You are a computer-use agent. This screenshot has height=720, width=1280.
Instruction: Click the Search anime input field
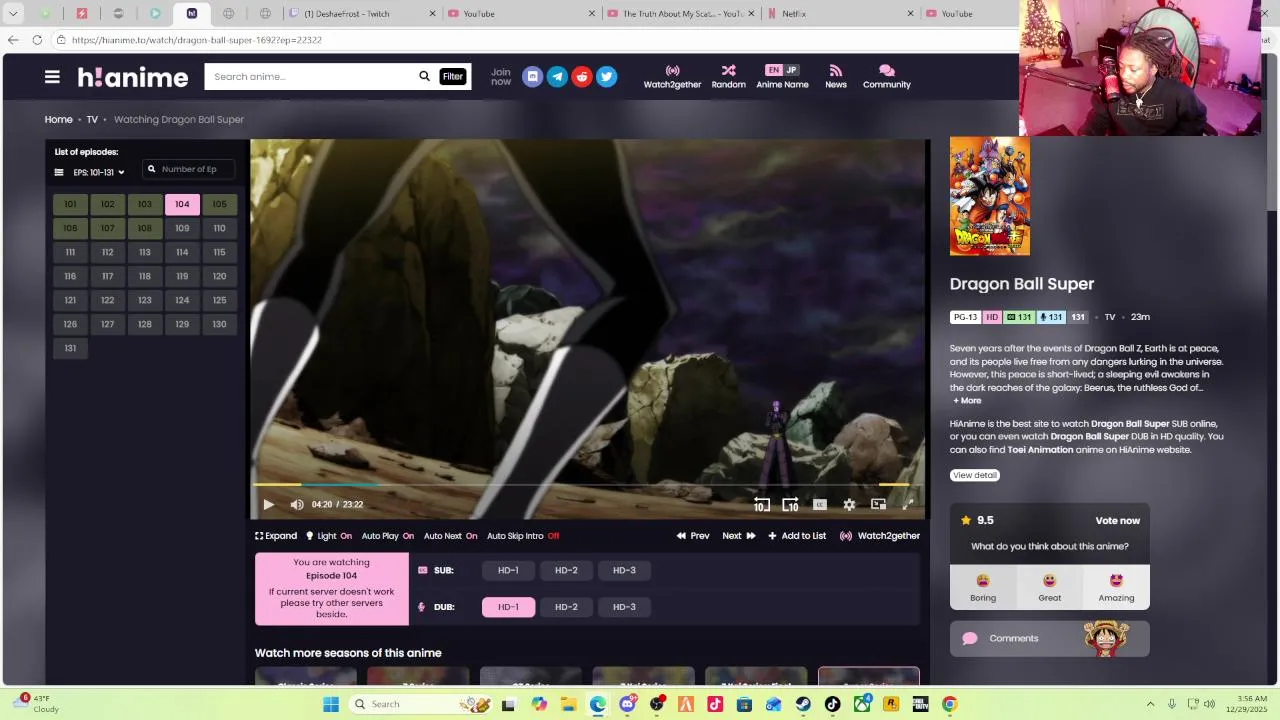pos(310,76)
